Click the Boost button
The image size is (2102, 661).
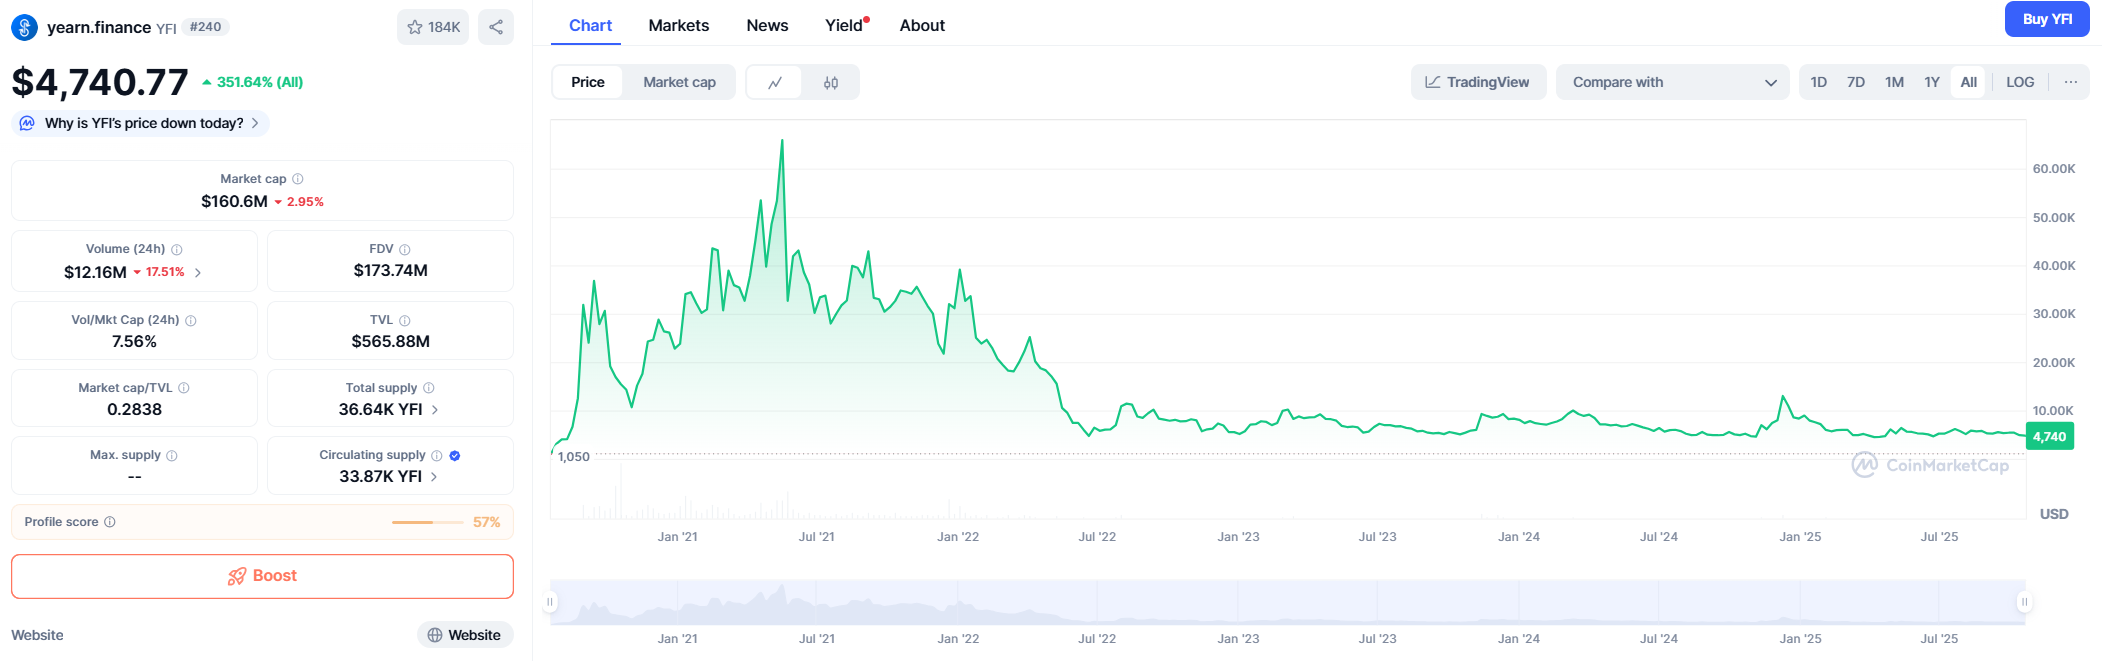[262, 576]
